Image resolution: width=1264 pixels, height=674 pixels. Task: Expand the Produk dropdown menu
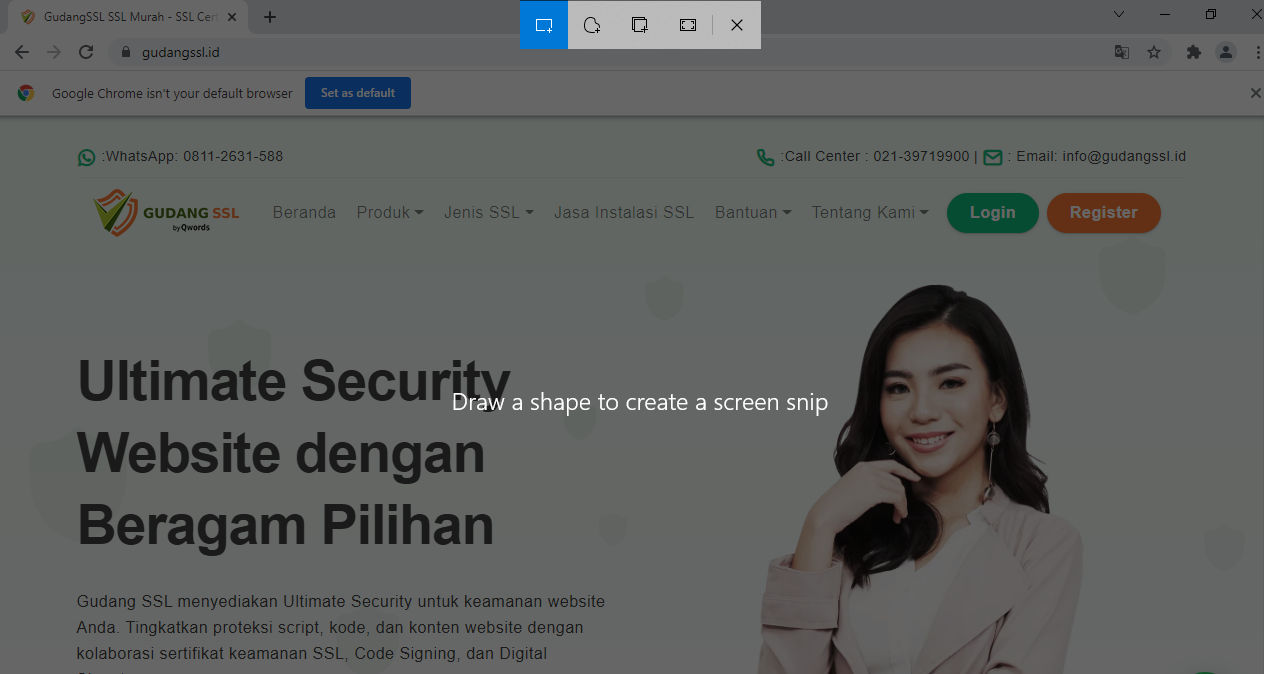pos(390,212)
